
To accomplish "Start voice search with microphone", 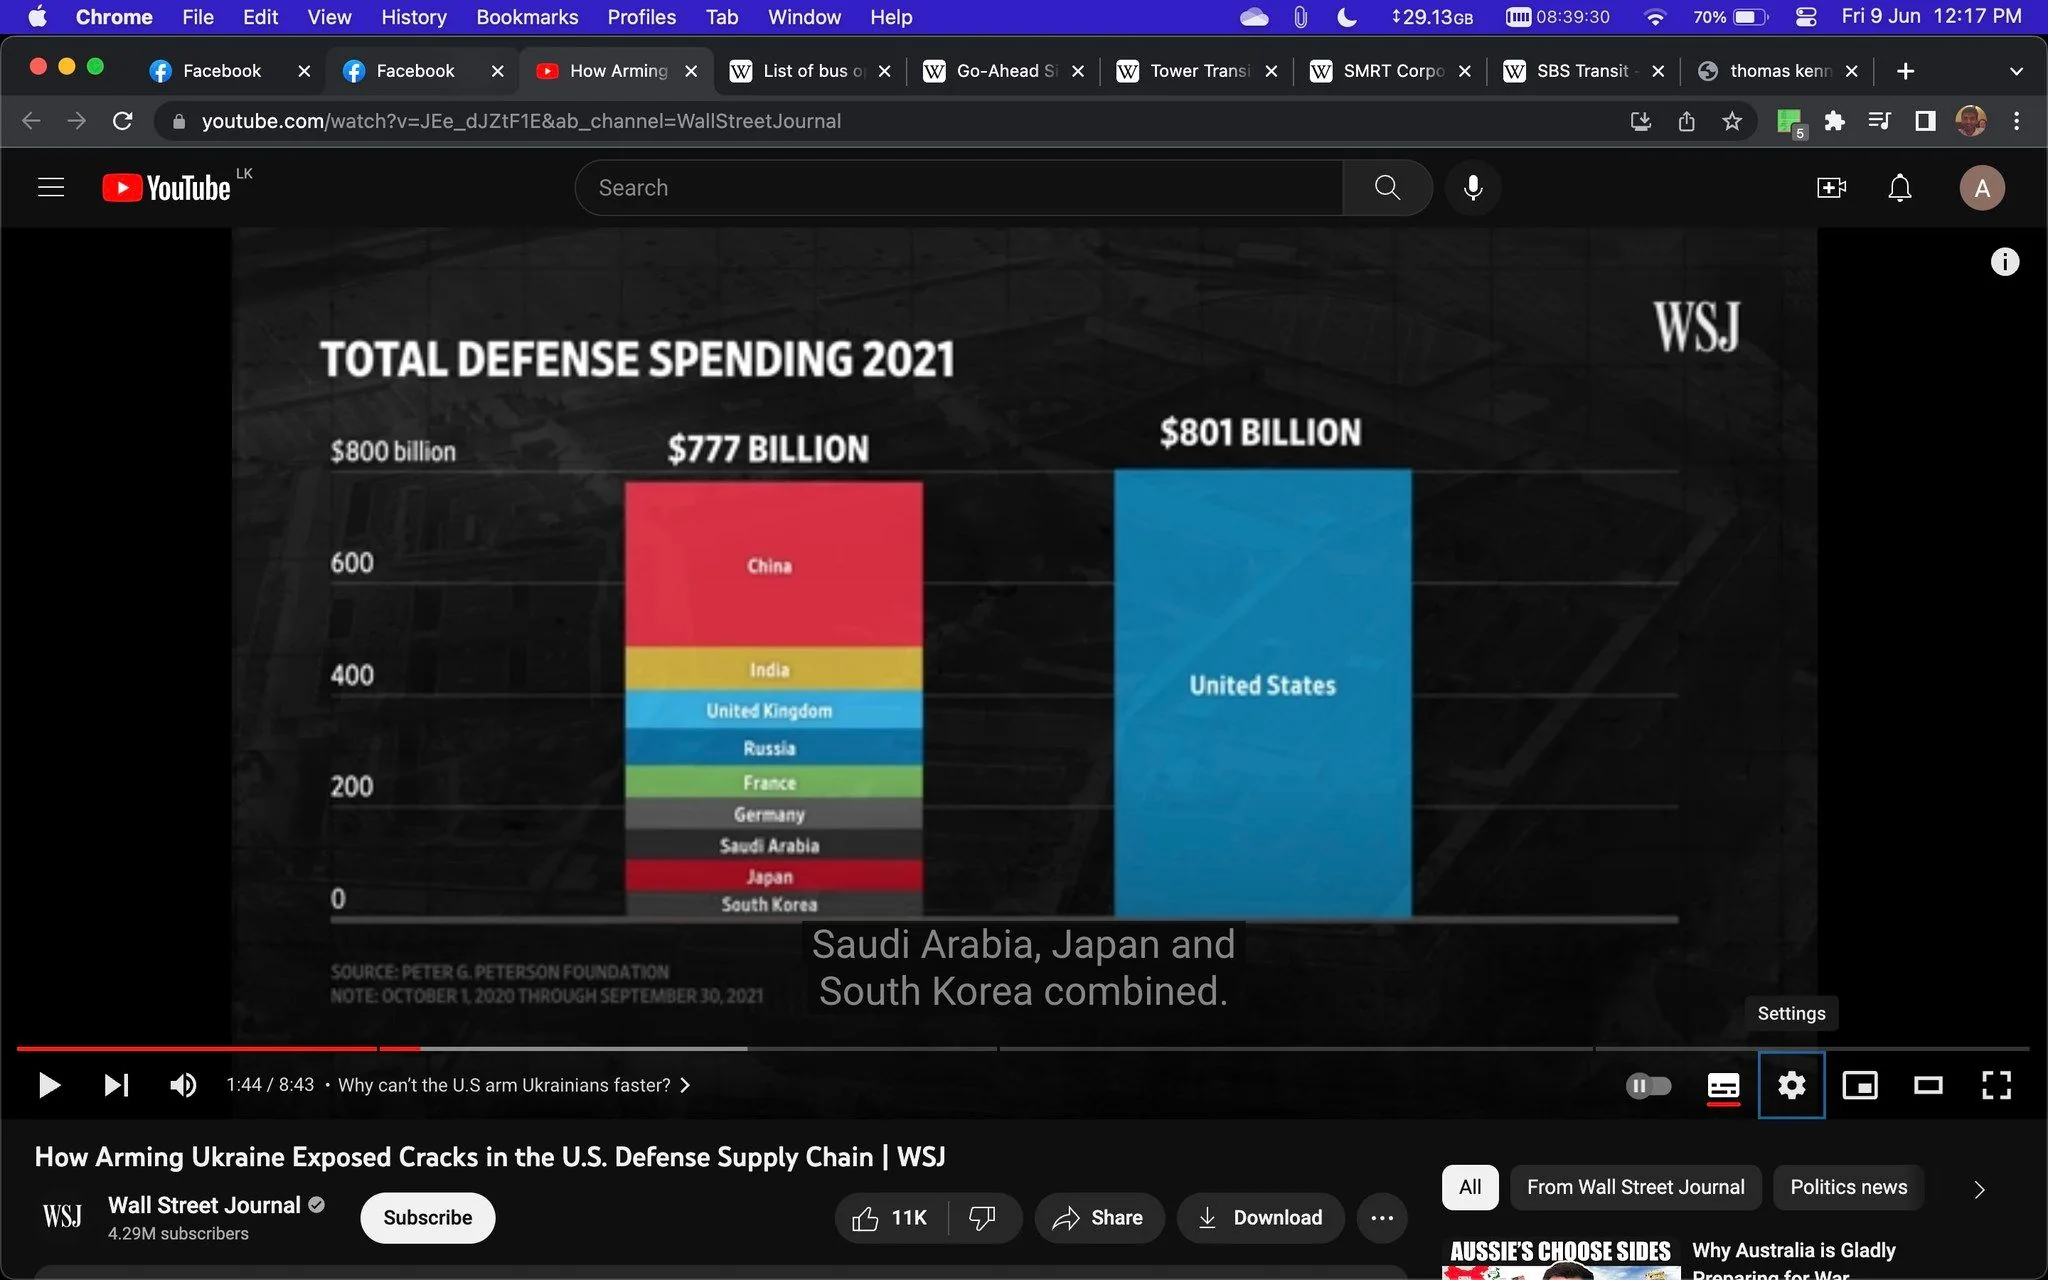I will pyautogui.click(x=1473, y=188).
